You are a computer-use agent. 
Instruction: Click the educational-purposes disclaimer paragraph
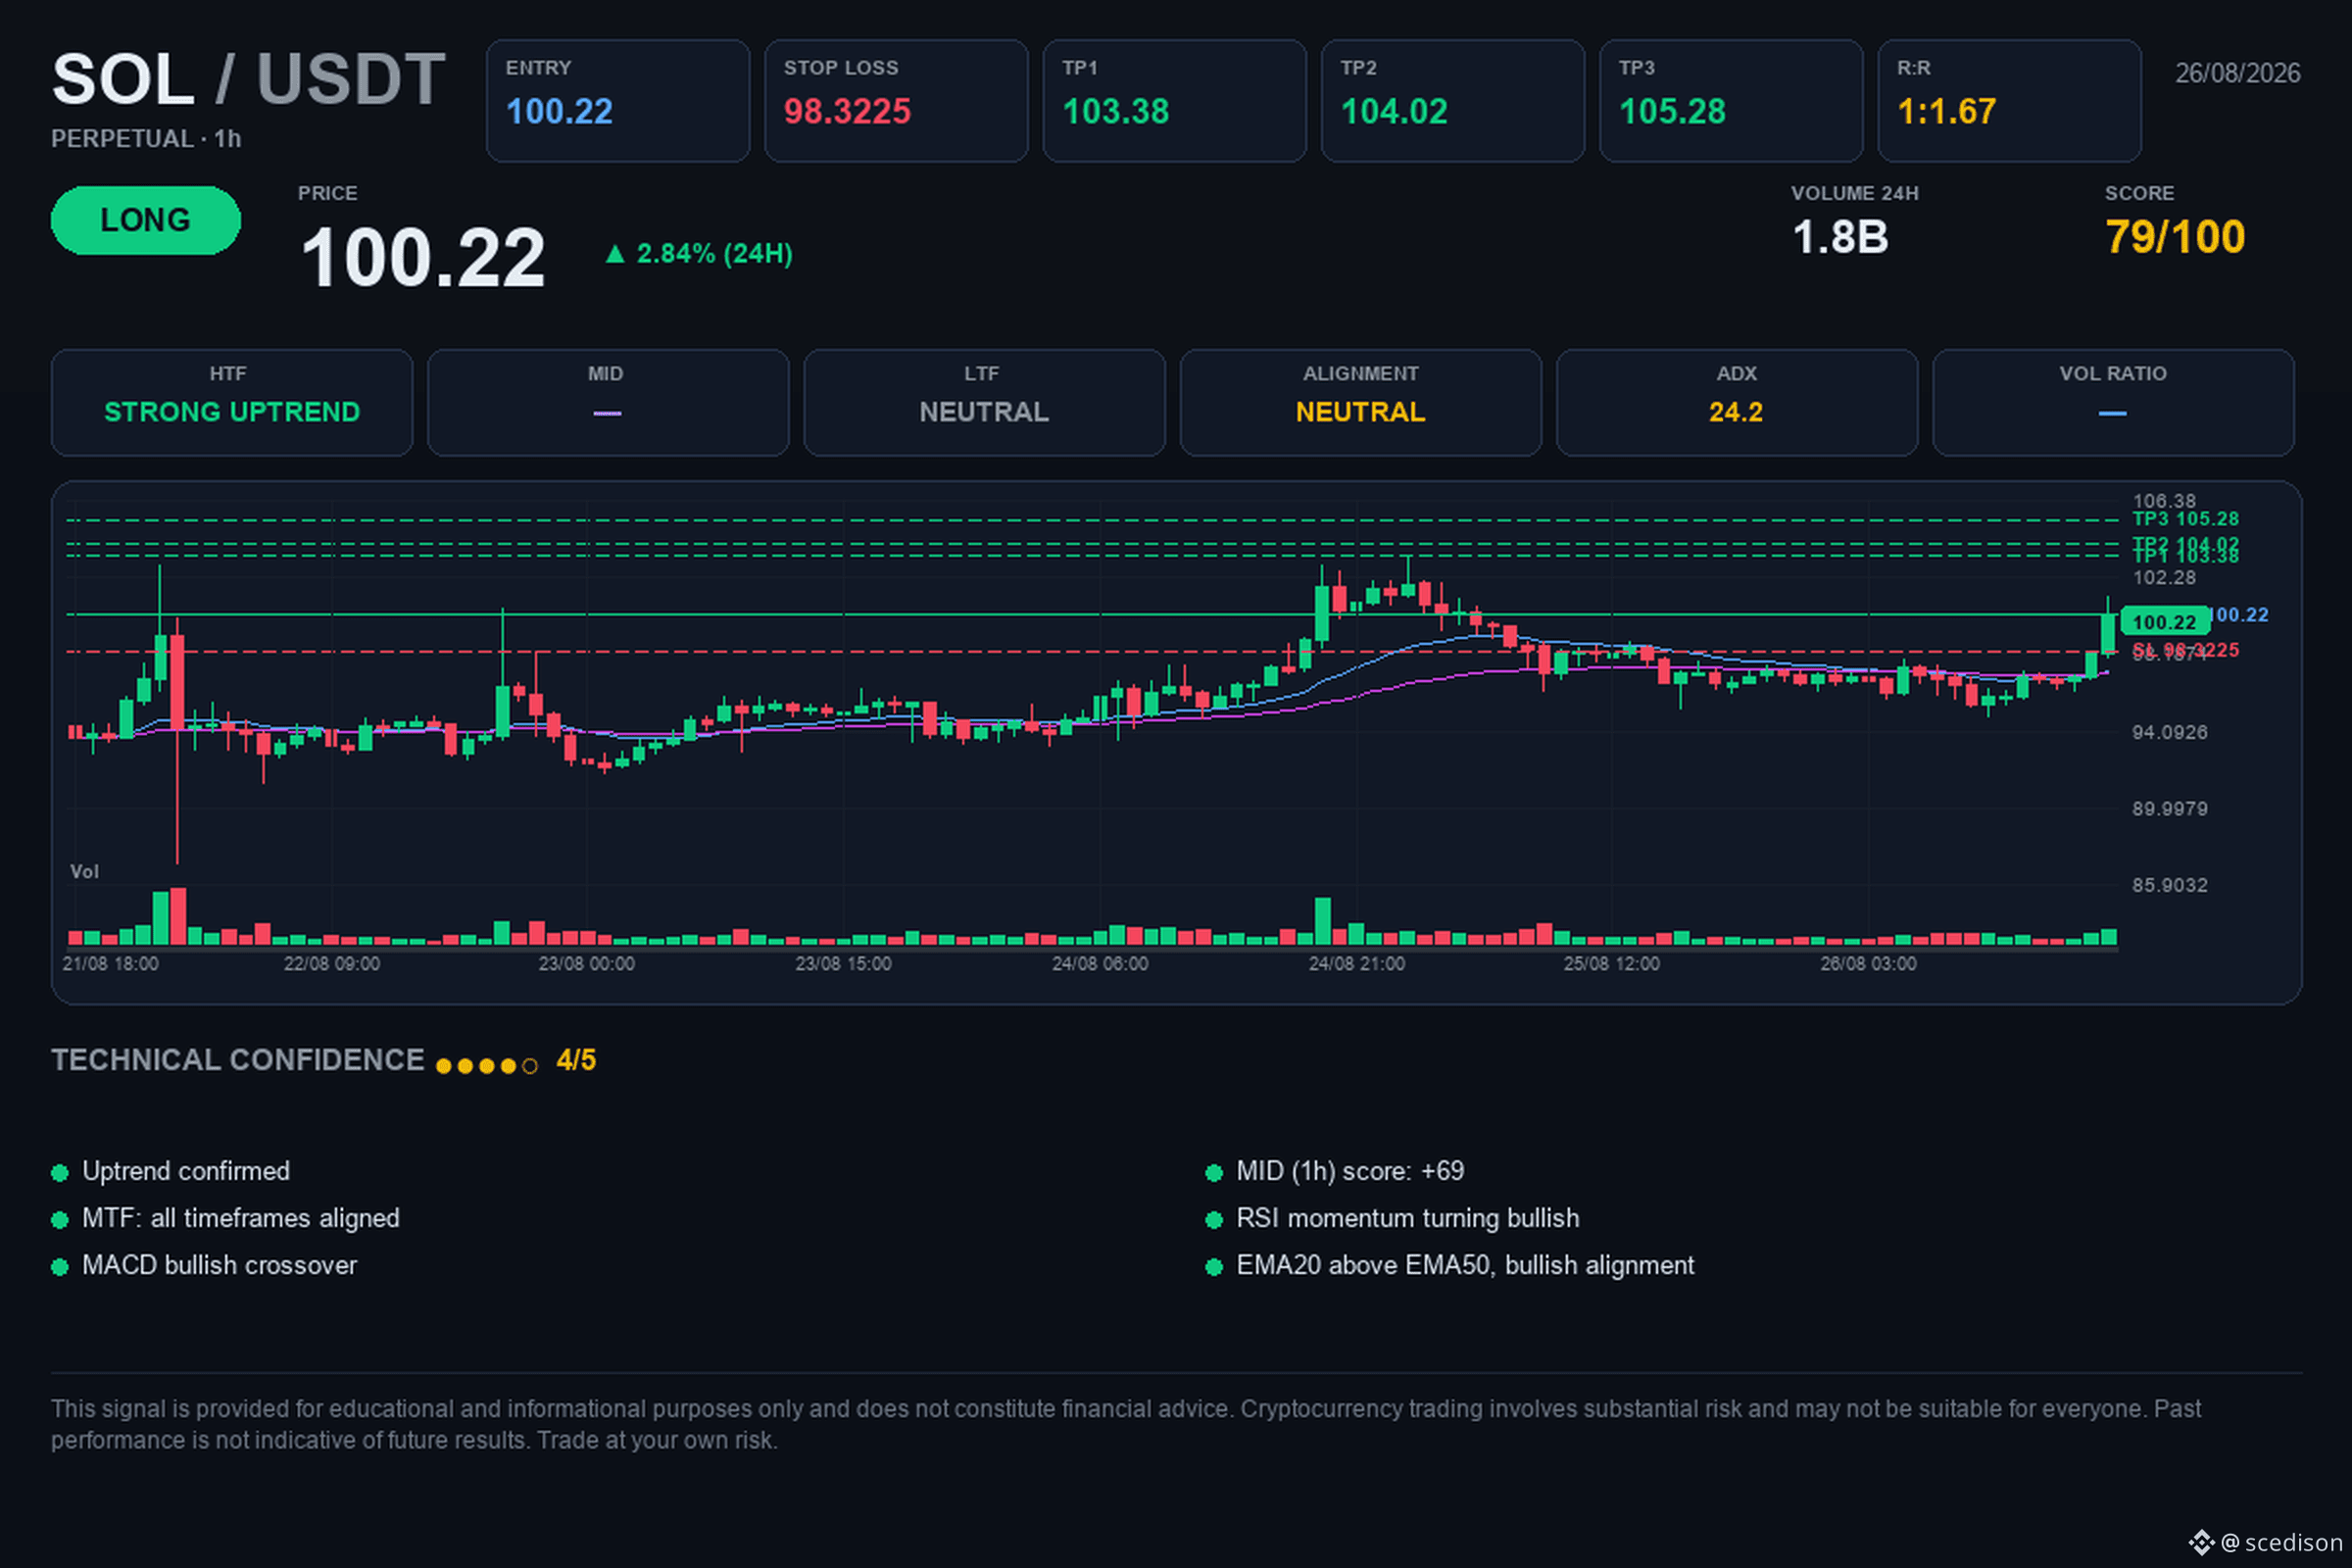click(x=1126, y=1424)
